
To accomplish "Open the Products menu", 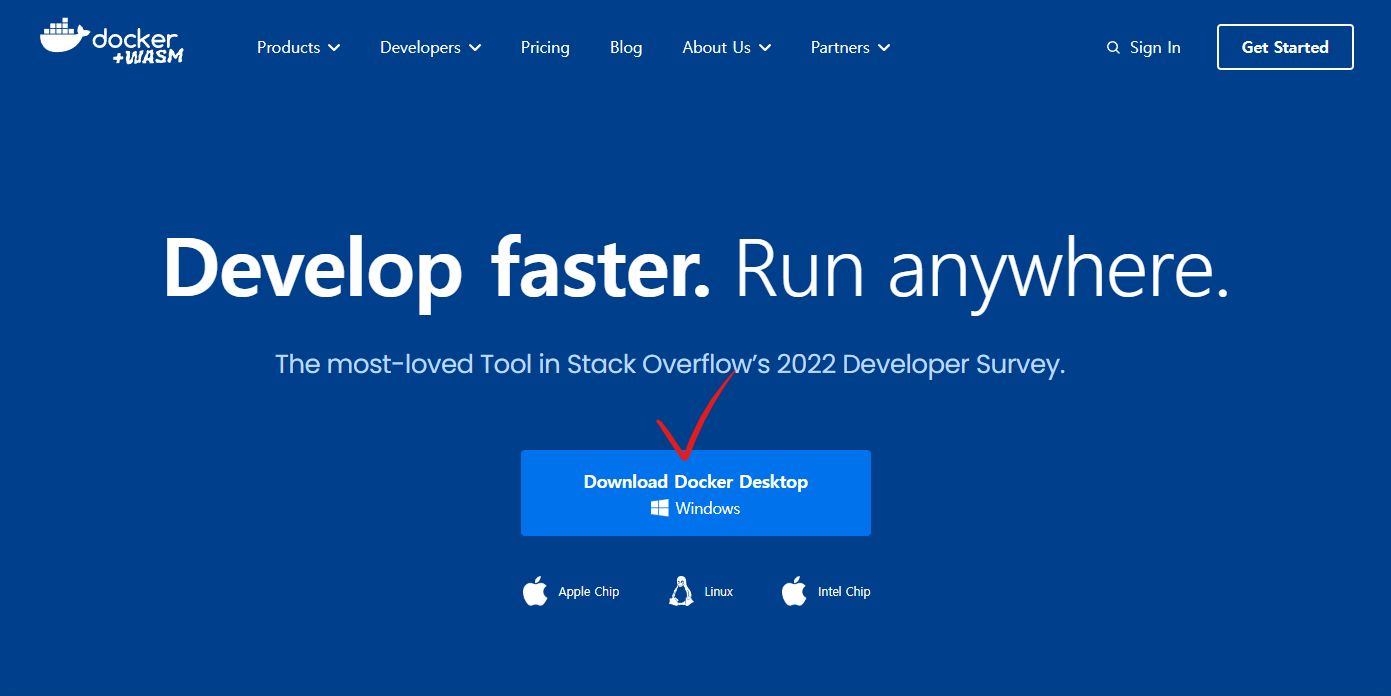I will pos(299,47).
